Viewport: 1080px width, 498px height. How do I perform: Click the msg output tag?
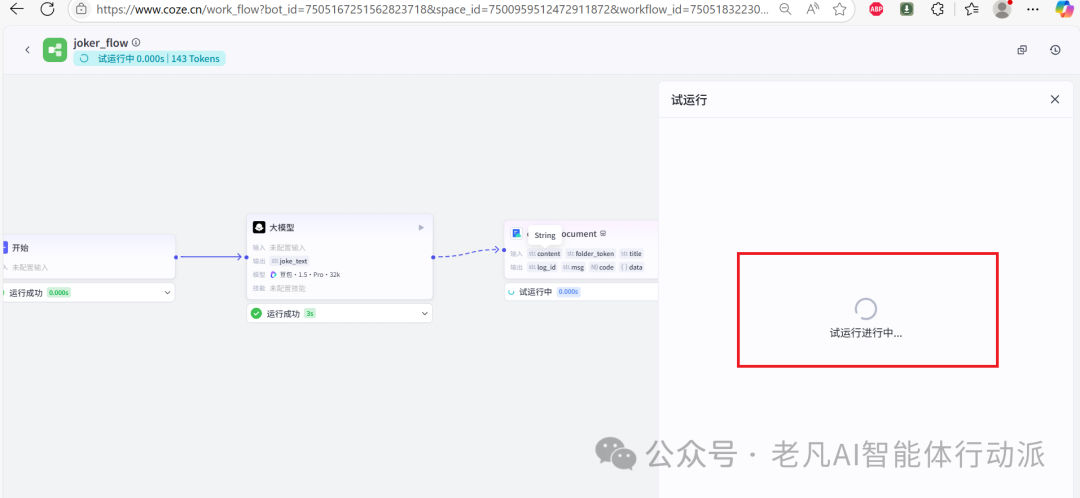(573, 267)
